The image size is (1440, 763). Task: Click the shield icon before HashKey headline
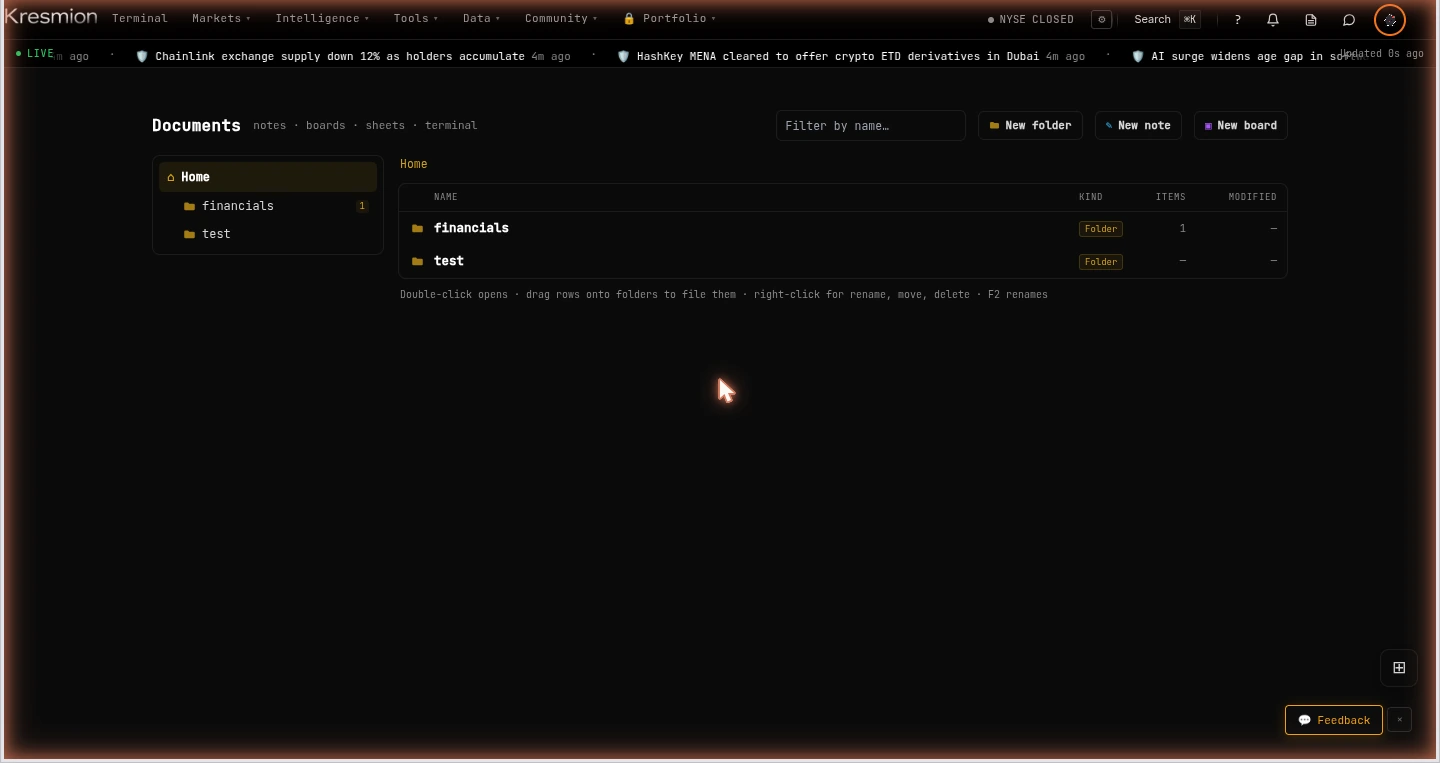(x=624, y=56)
